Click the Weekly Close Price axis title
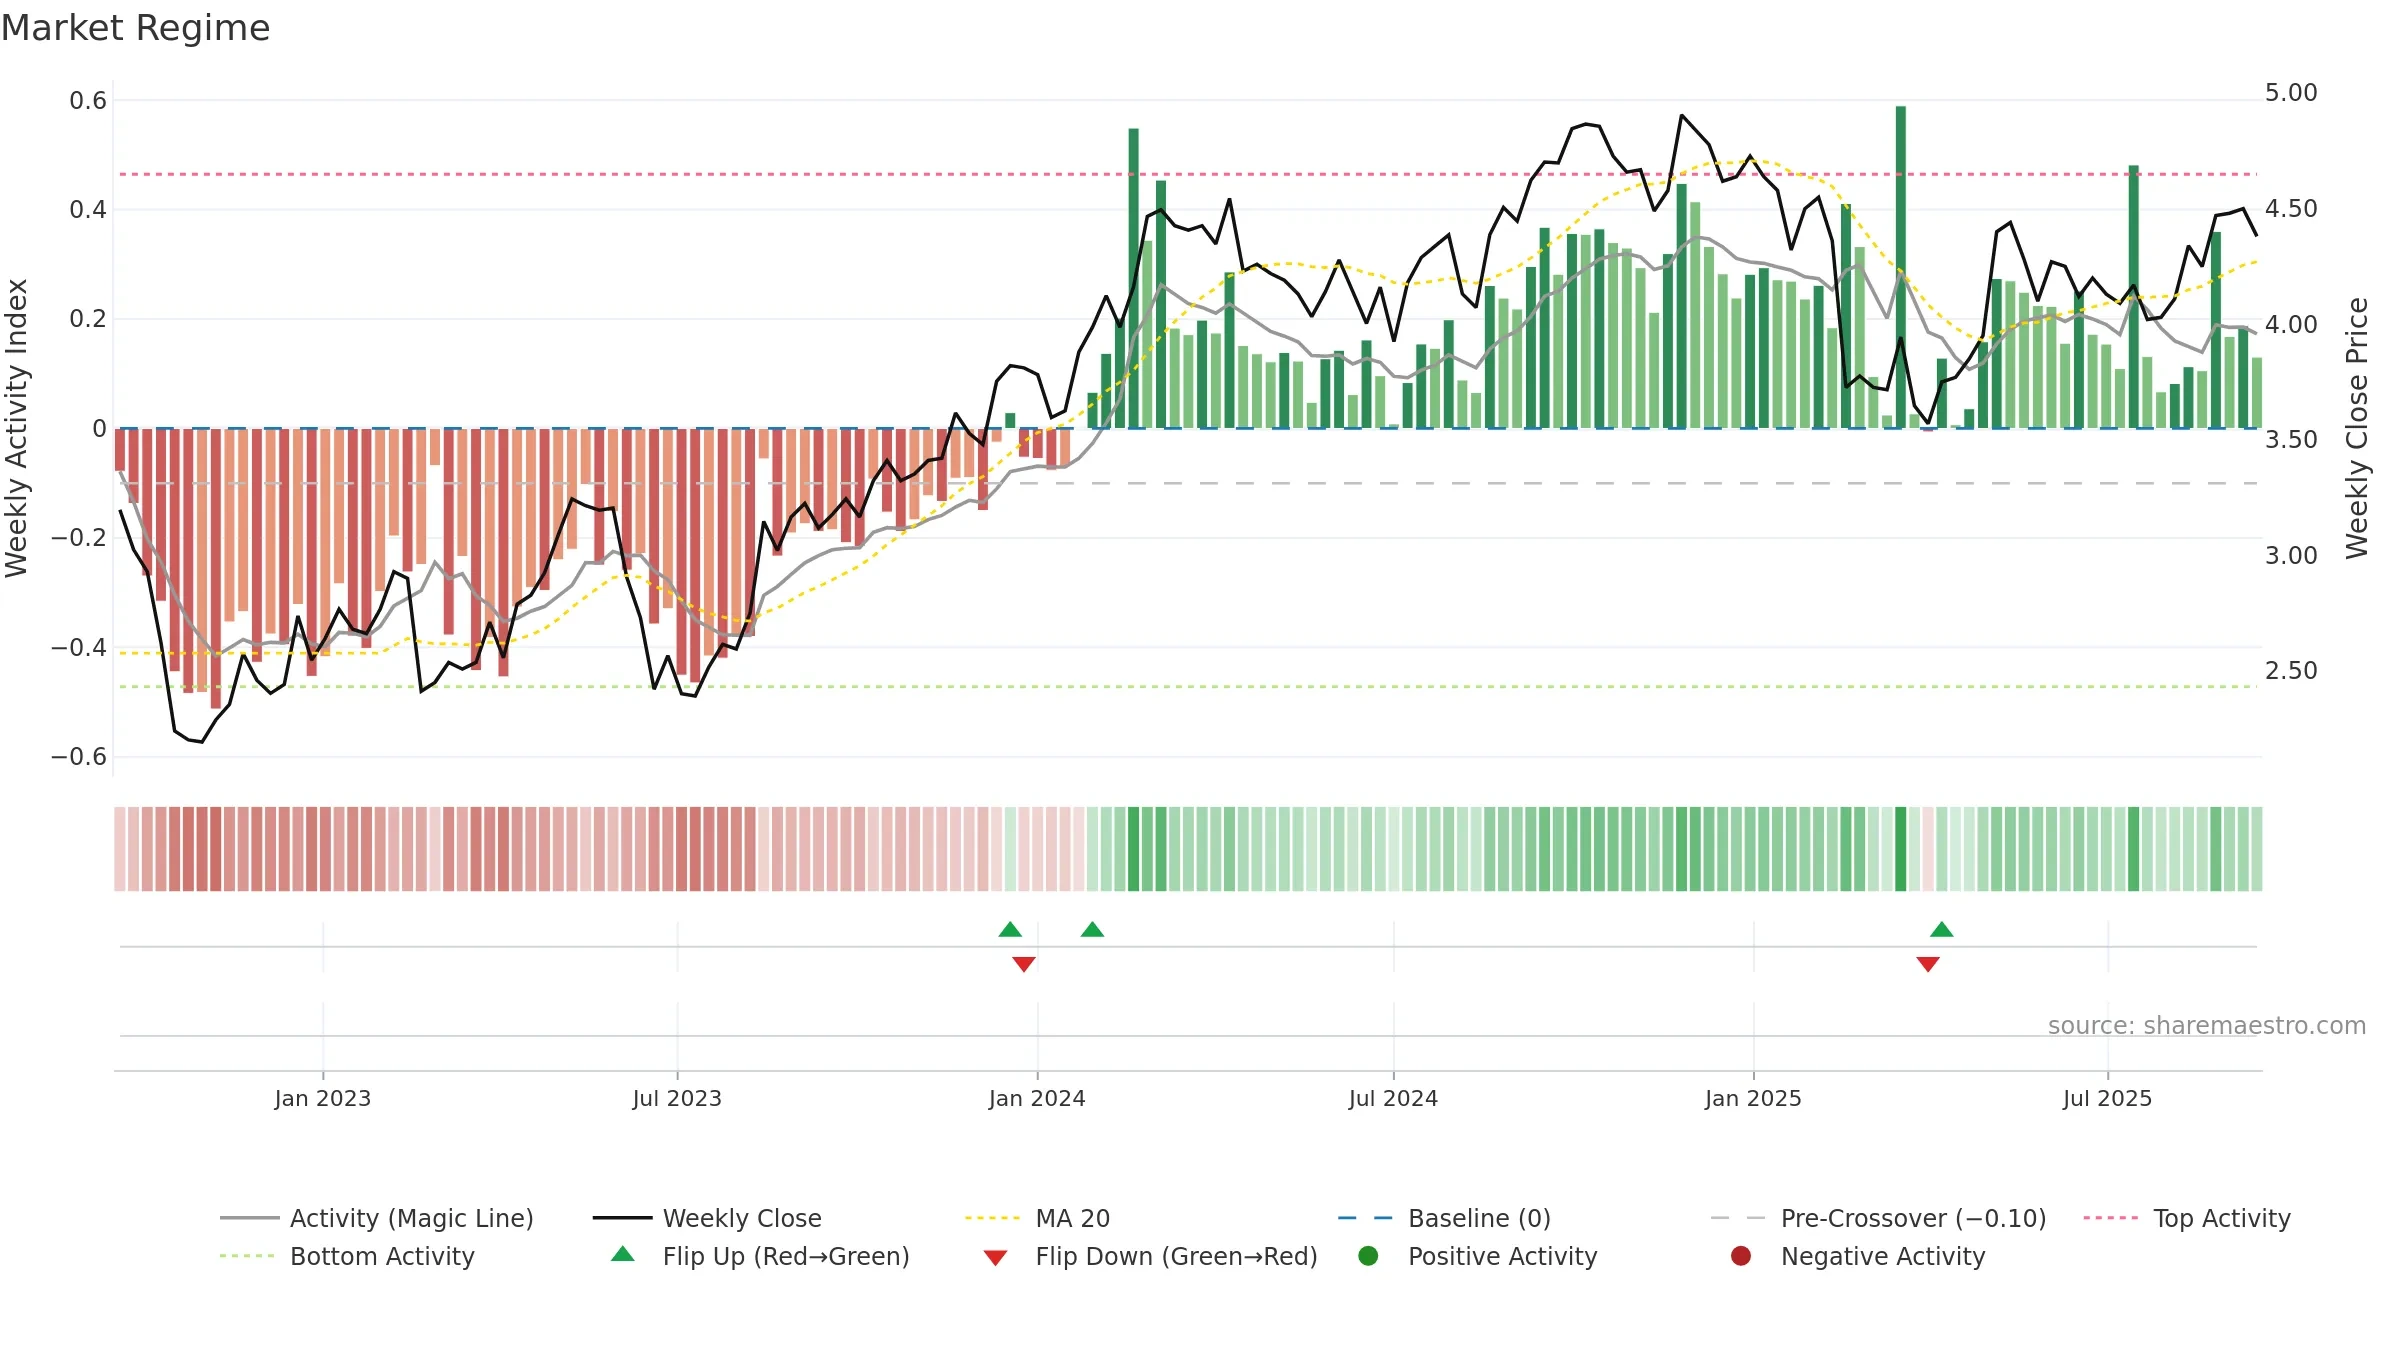This screenshot has height=1350, width=2400. coord(2357,428)
